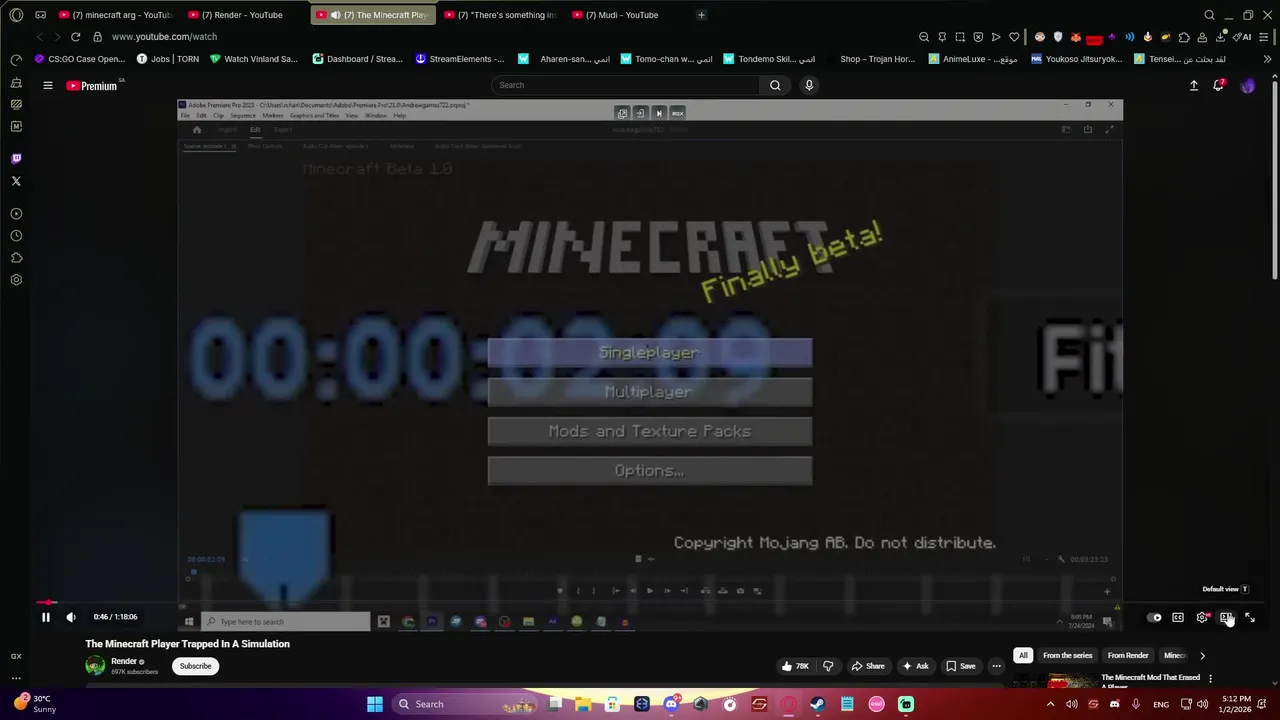Open a new browser tab
Image resolution: width=1280 pixels, height=720 pixels.
[x=701, y=15]
